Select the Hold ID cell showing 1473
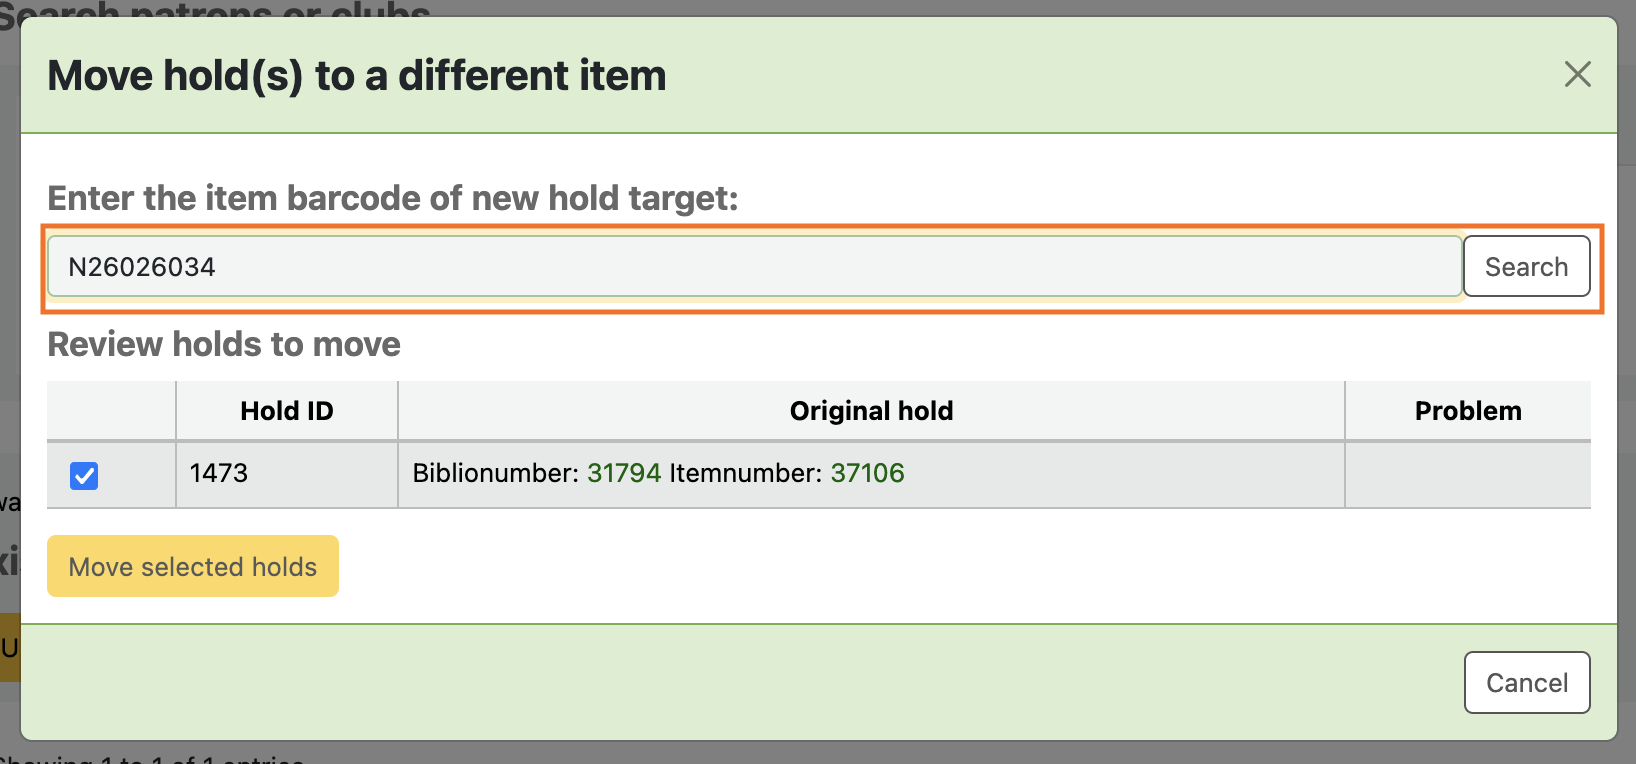 tap(219, 473)
